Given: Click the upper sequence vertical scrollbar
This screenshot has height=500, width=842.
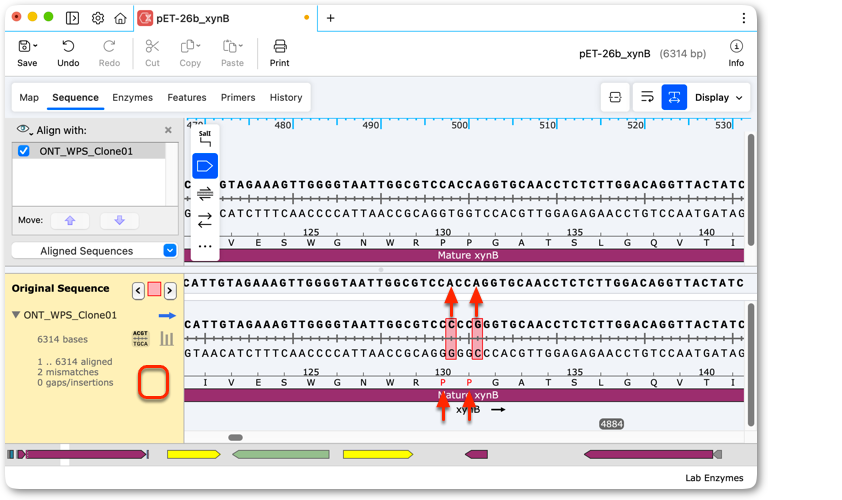Looking at the screenshot, I should (x=751, y=191).
